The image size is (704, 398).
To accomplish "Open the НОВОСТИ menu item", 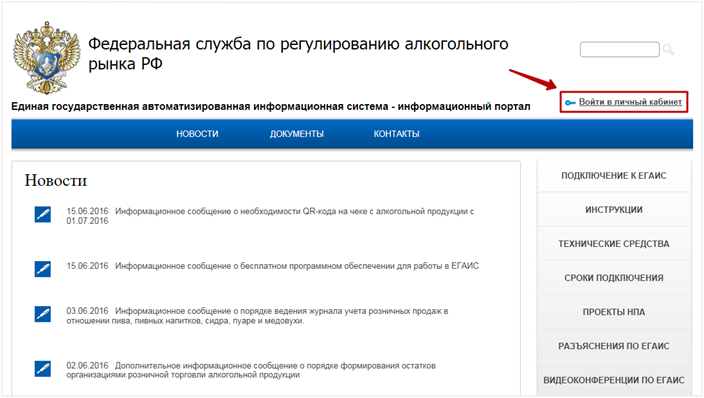I will click(x=197, y=134).
